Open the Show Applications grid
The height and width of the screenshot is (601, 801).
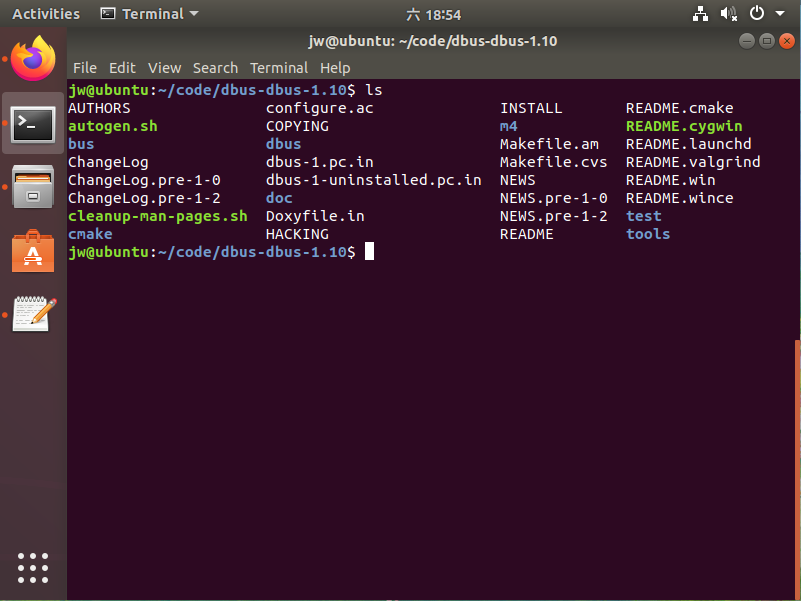pyautogui.click(x=32, y=567)
